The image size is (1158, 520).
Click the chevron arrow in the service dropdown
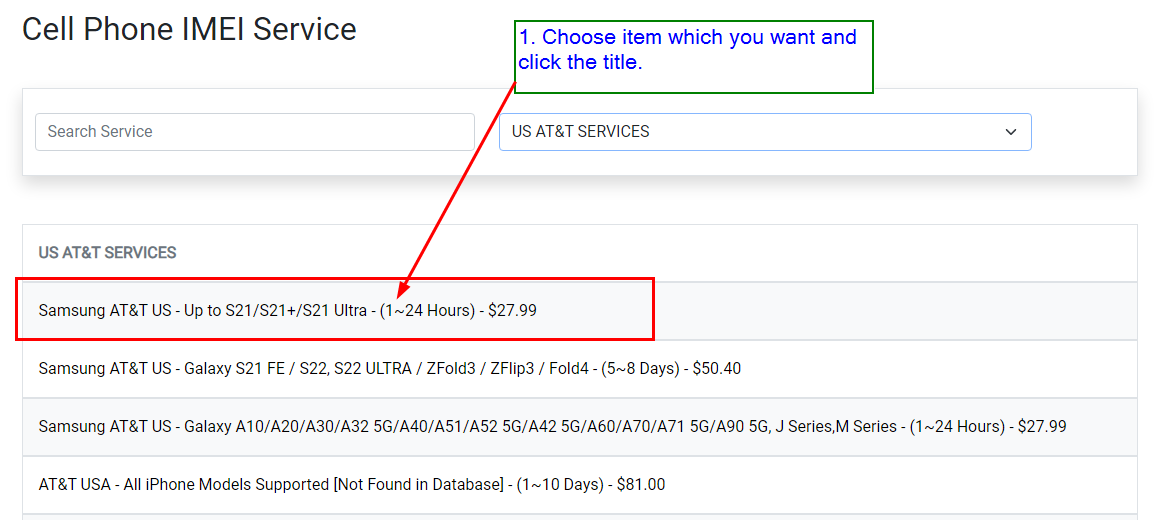(1011, 132)
